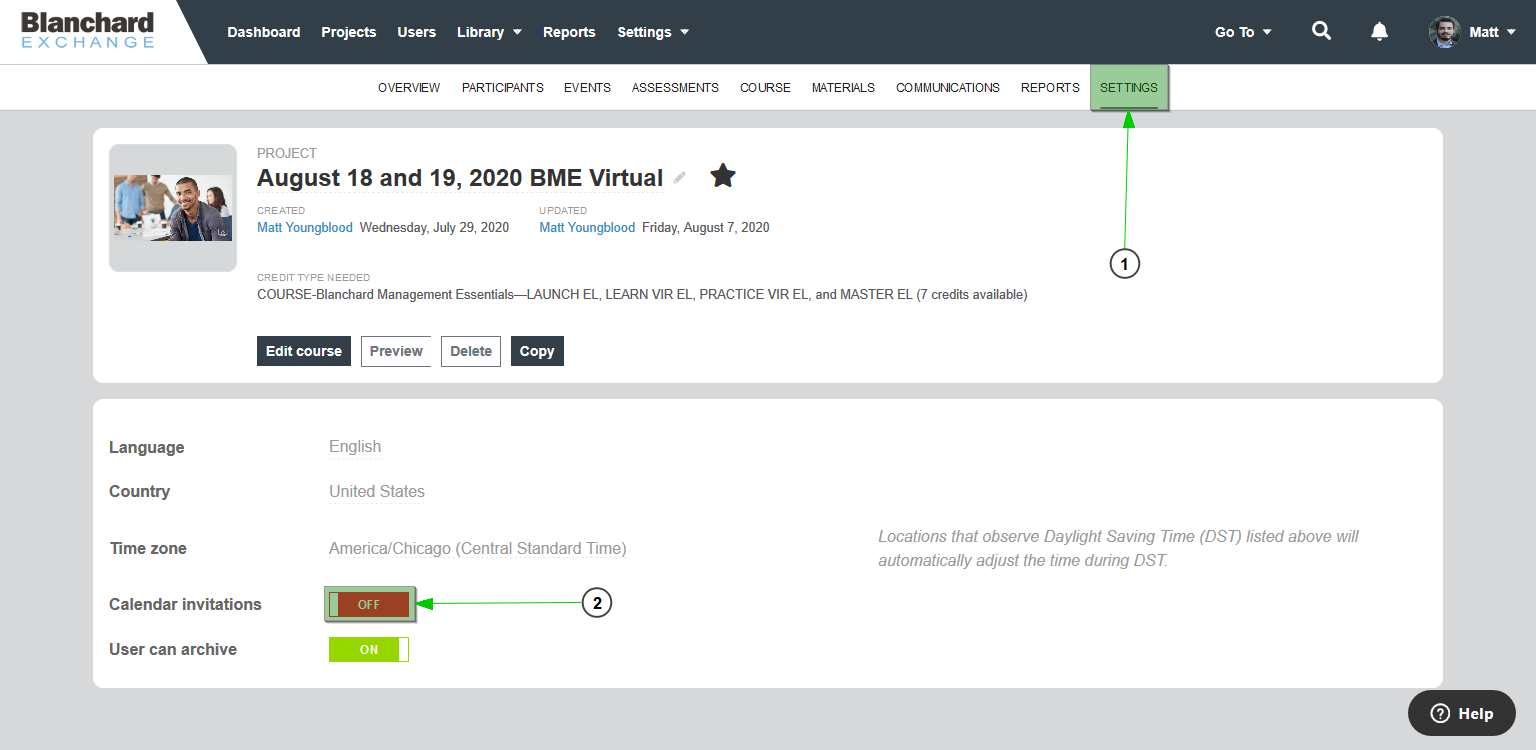Click Matt's profile avatar picture
1536x750 pixels.
click(1444, 32)
